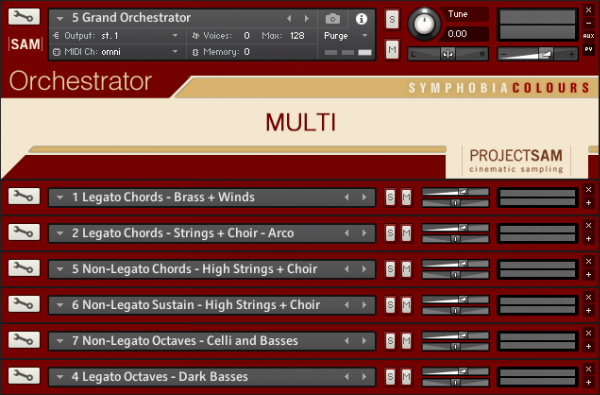
Task: Click the MULTI title text
Action: (300, 122)
